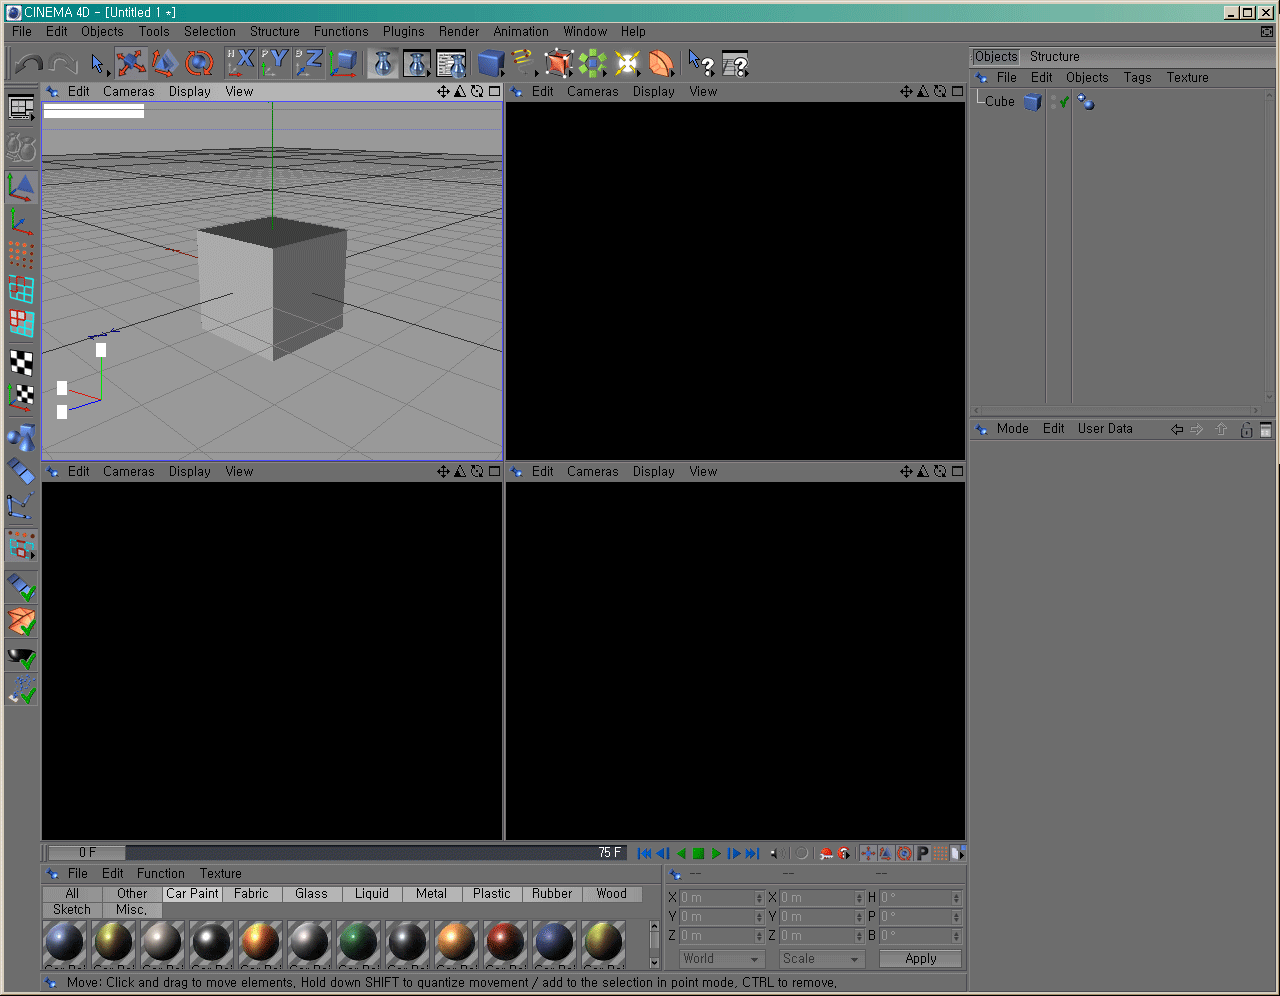Activate the Rotate tool

pos(199,64)
